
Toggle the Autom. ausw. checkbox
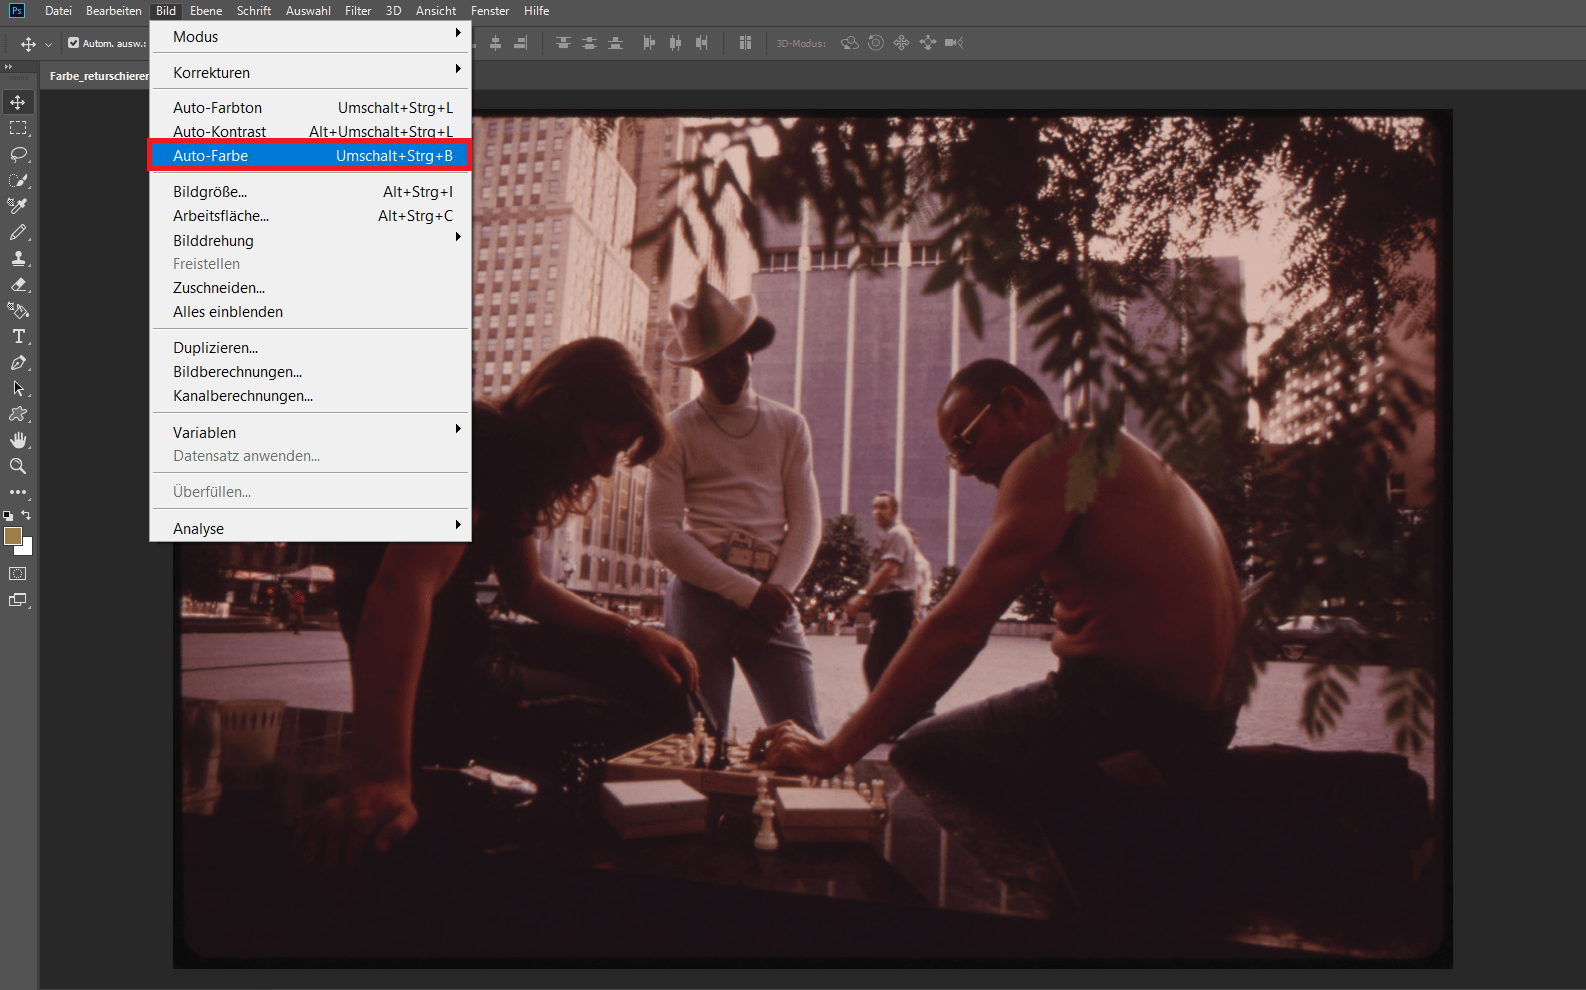(74, 43)
